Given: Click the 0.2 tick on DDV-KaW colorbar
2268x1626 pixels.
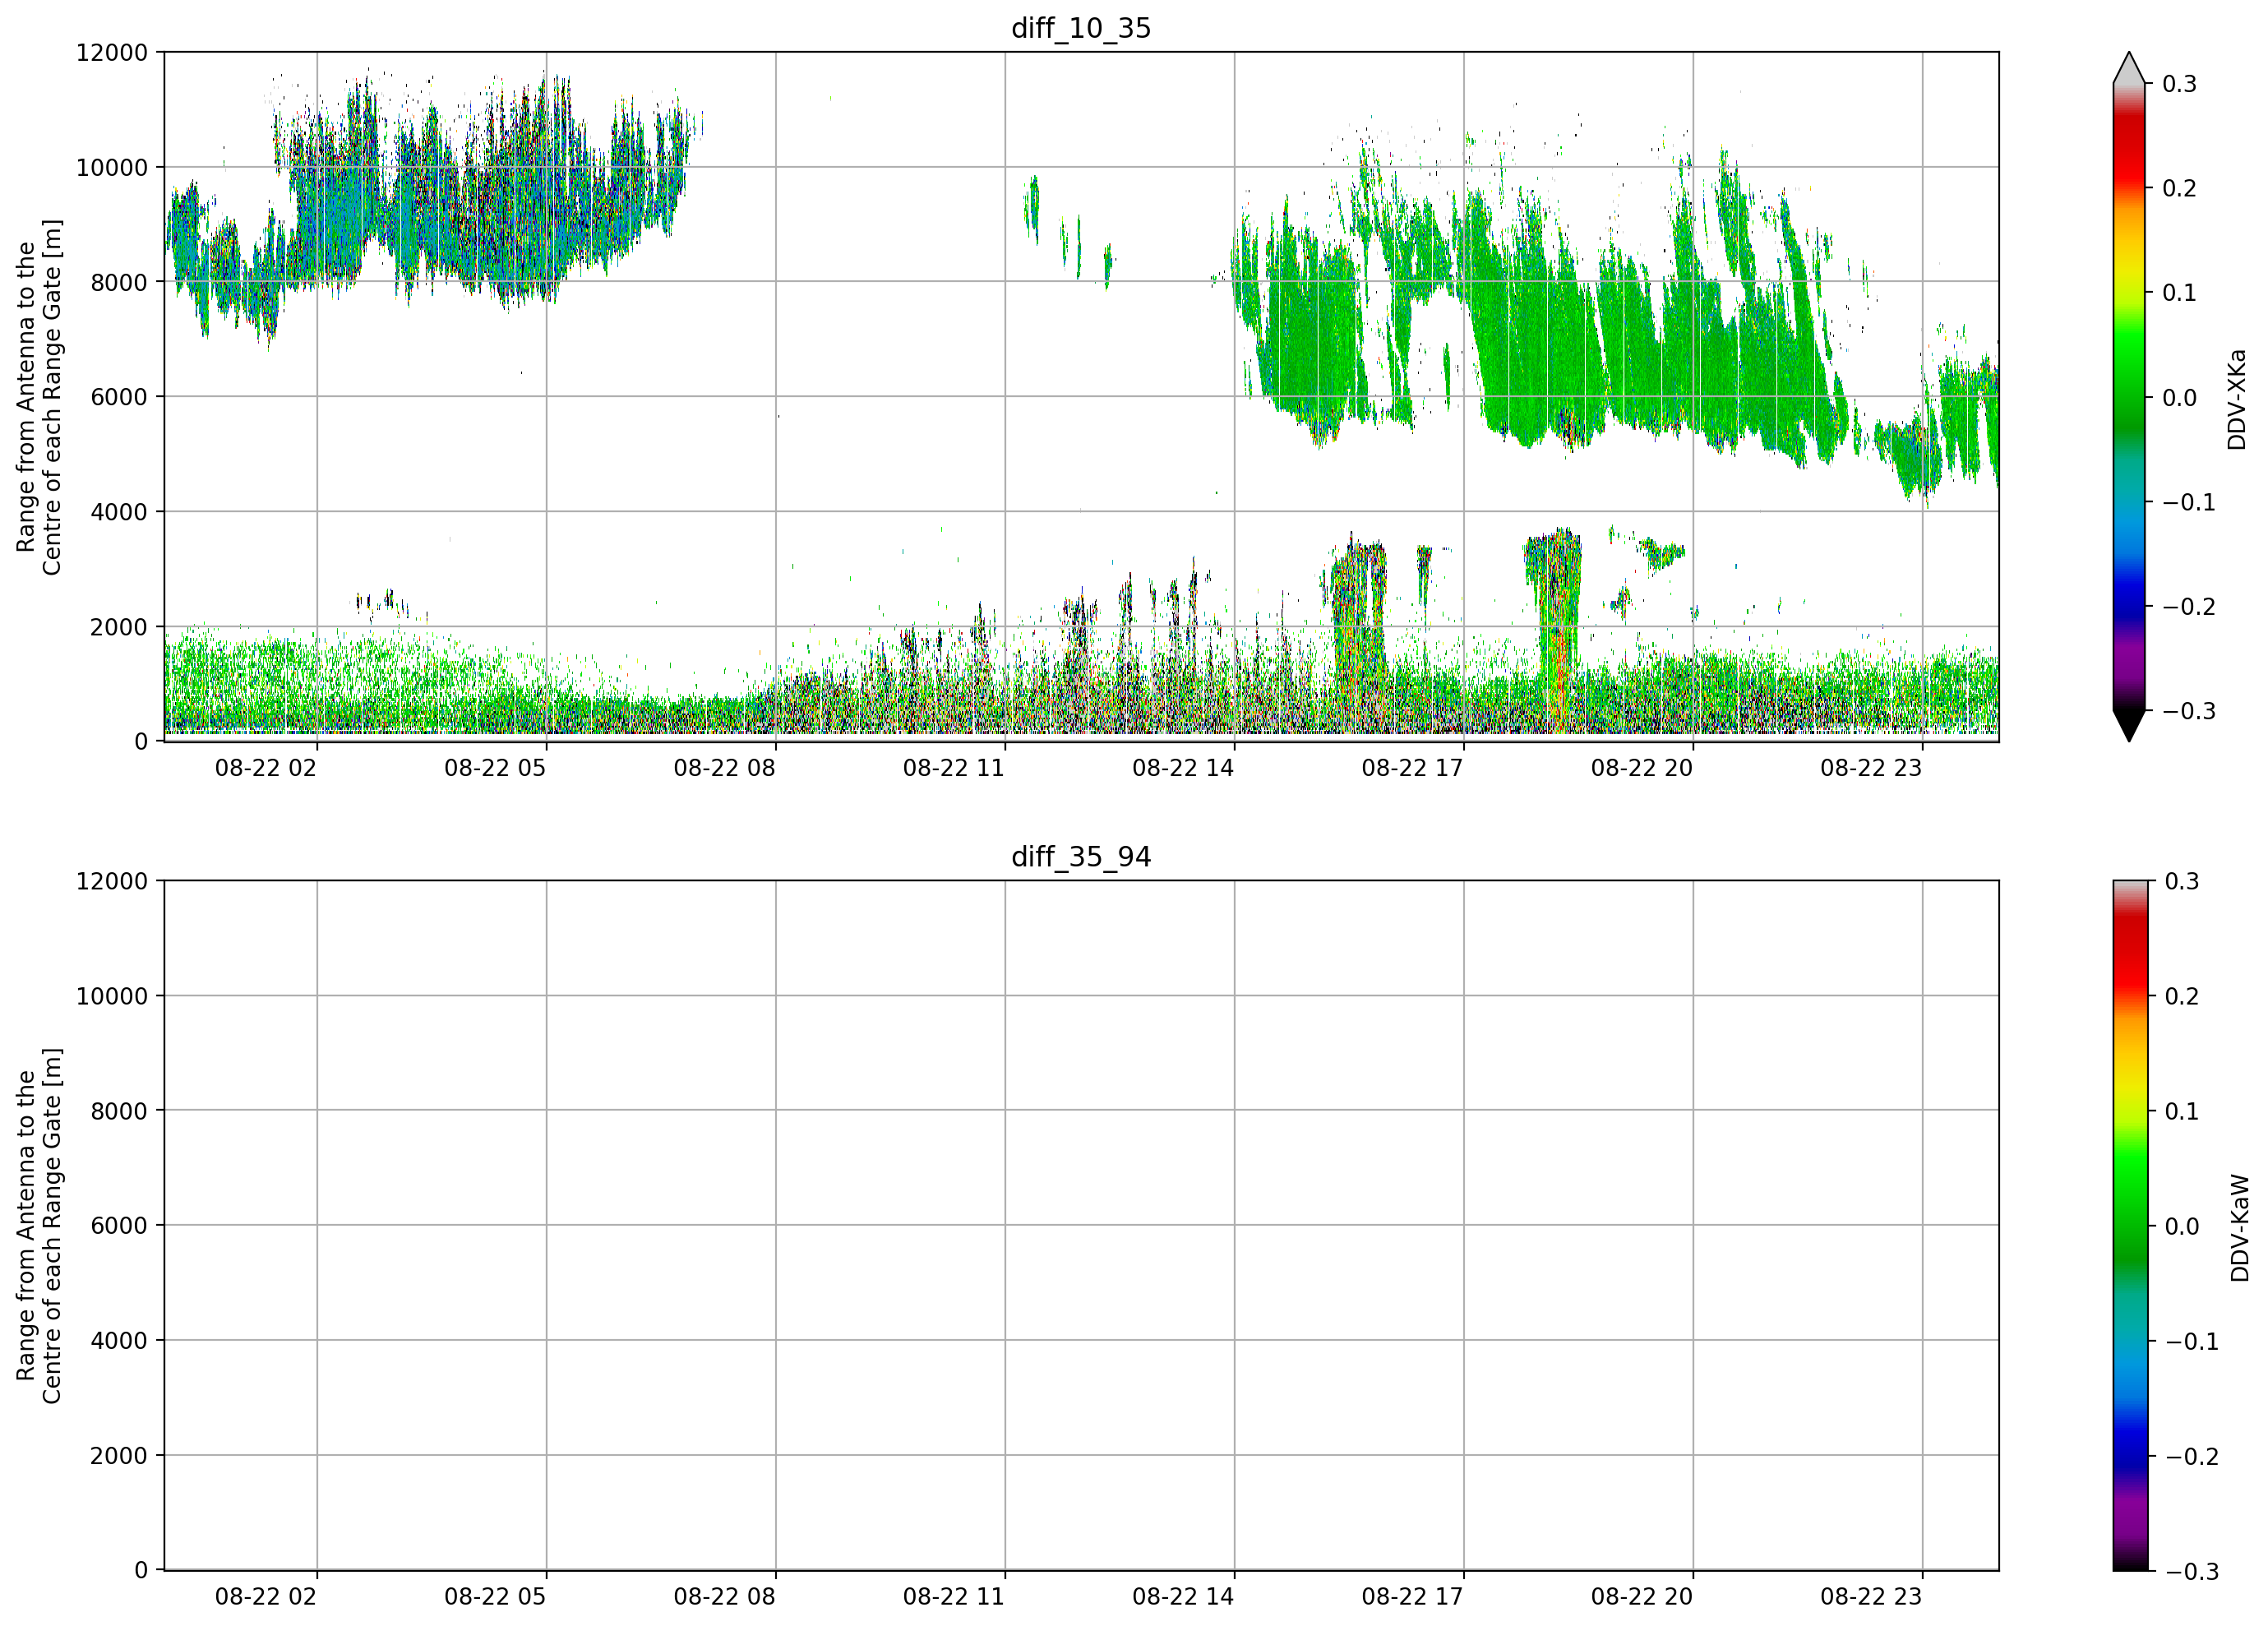Looking at the screenshot, I should point(2182,997).
